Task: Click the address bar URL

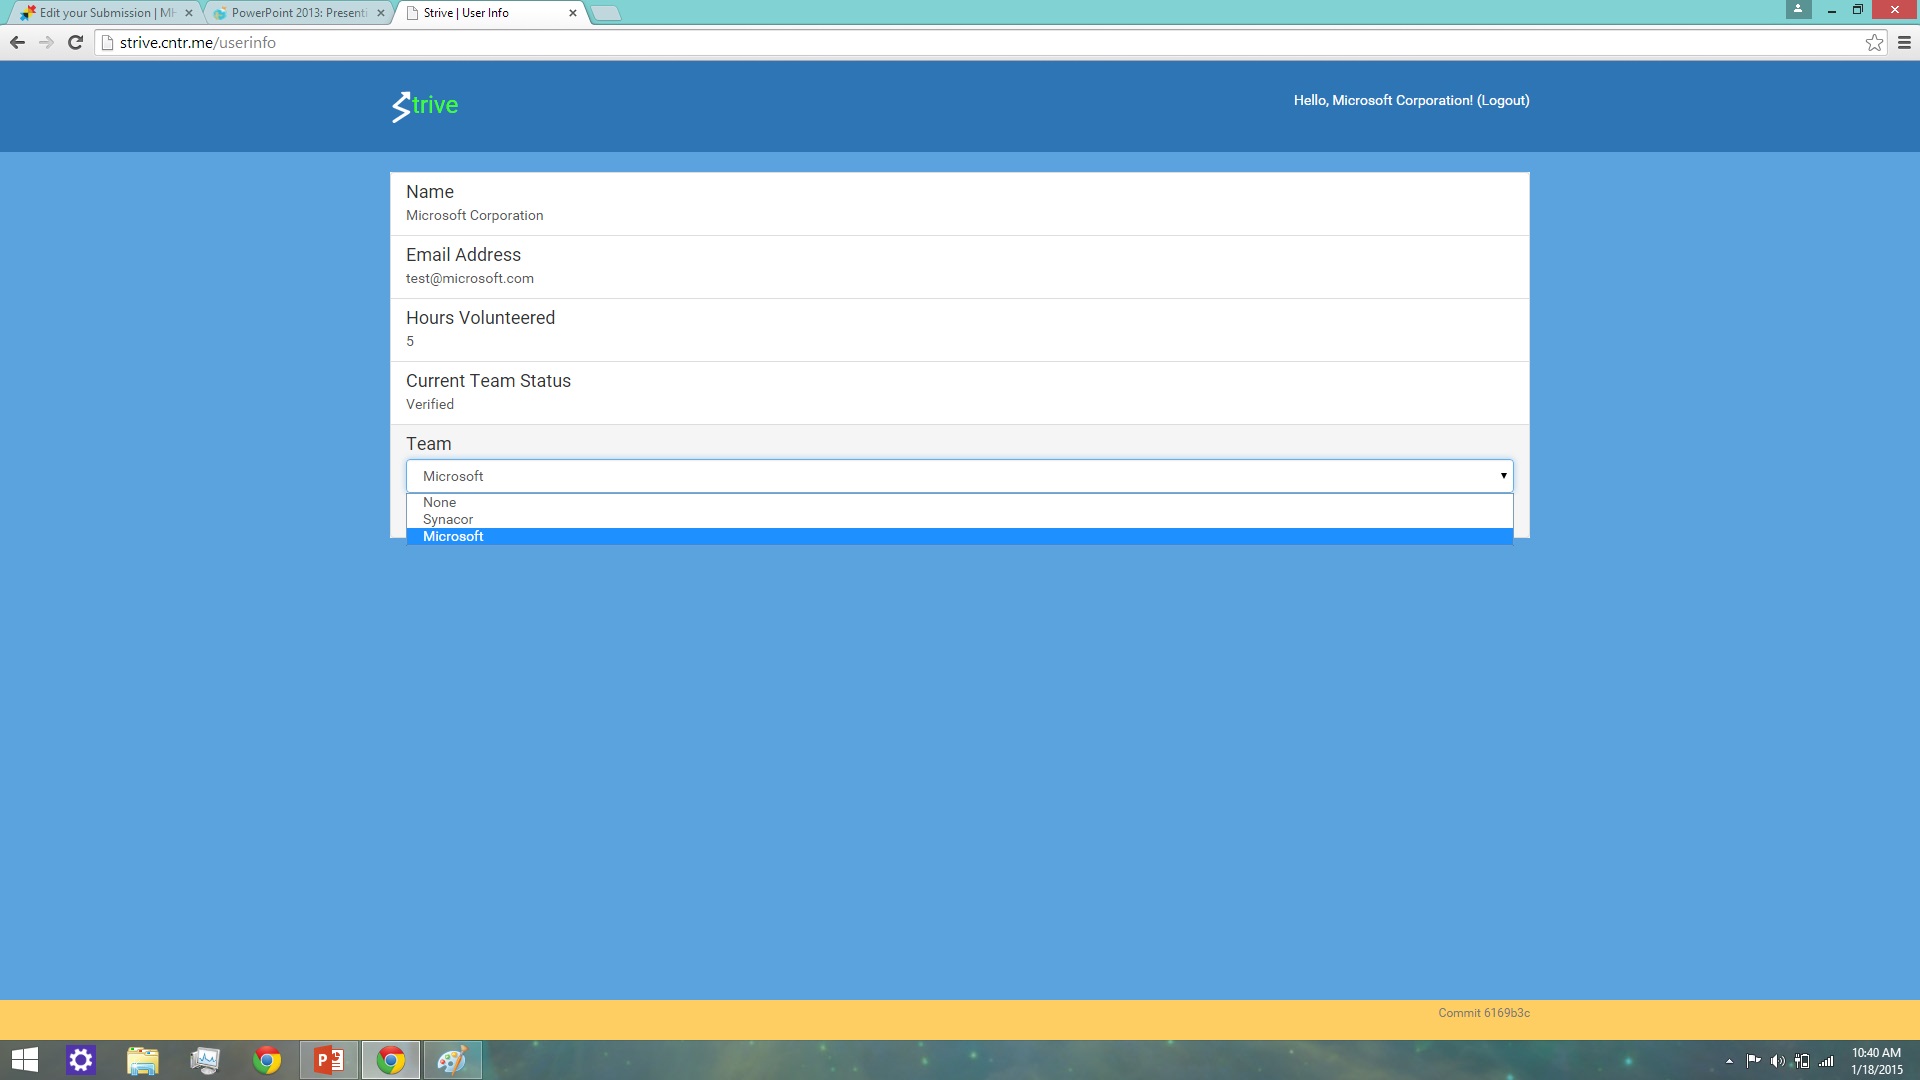Action: pos(198,42)
